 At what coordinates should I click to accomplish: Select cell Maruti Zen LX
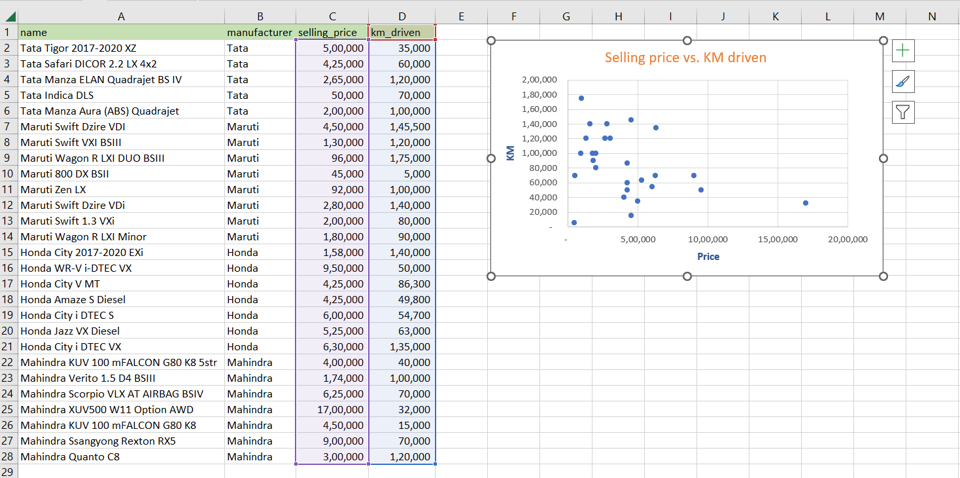pos(121,190)
